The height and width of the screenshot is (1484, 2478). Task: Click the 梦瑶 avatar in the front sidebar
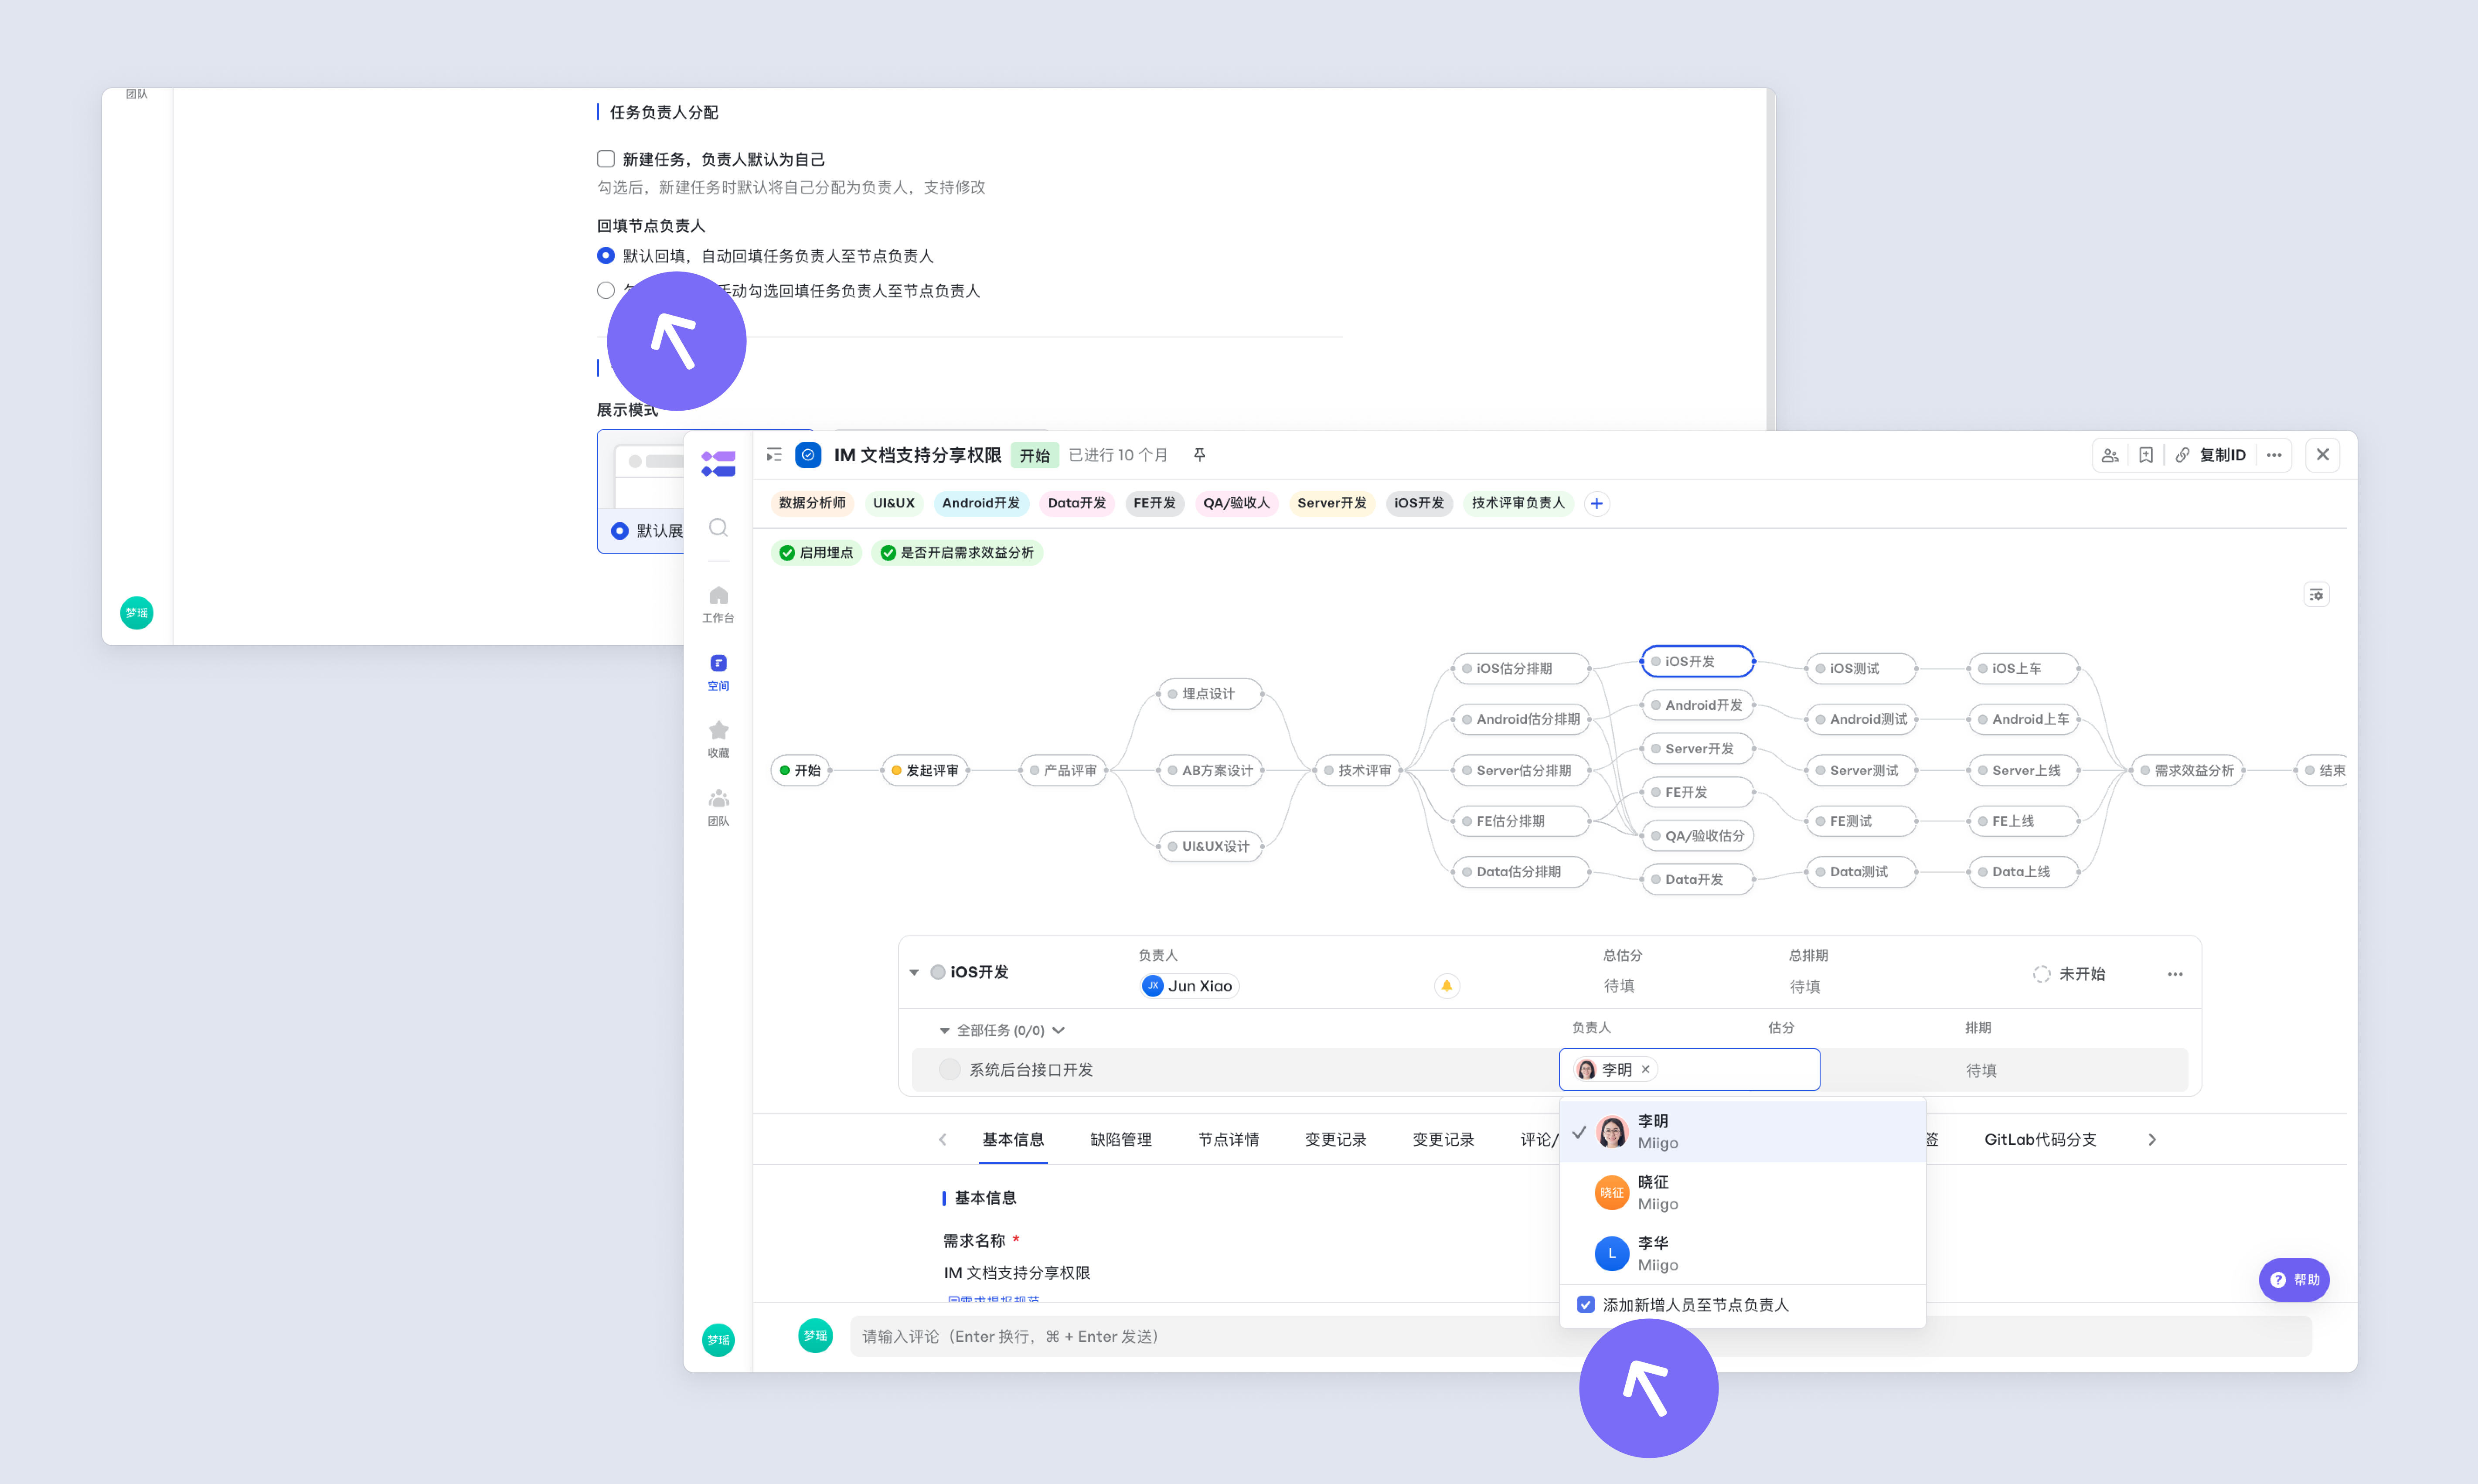pos(718,1340)
